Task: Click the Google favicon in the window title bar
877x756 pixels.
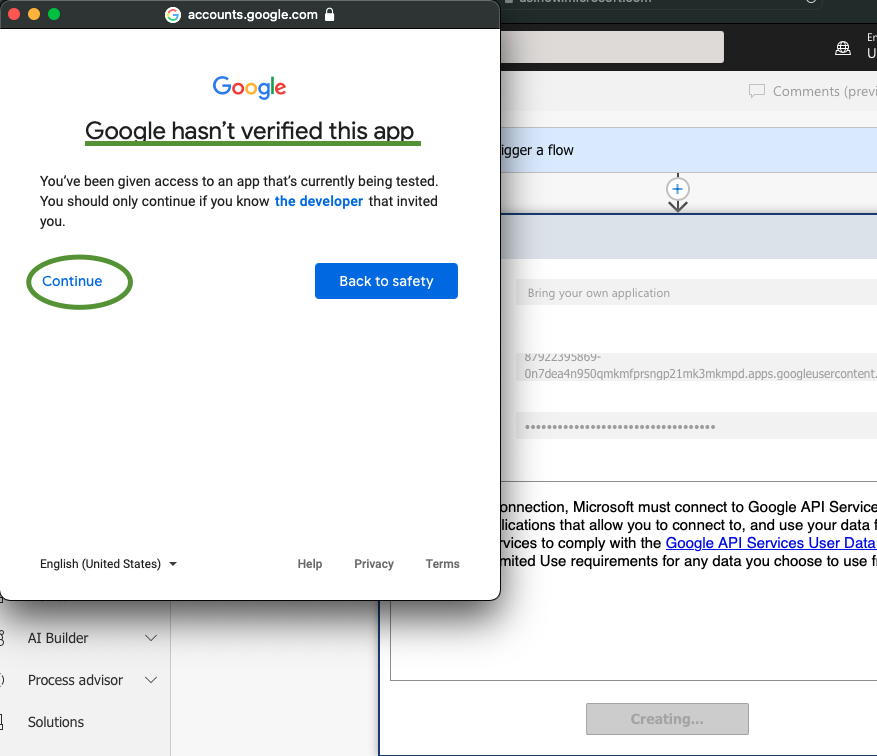Action: click(x=170, y=14)
